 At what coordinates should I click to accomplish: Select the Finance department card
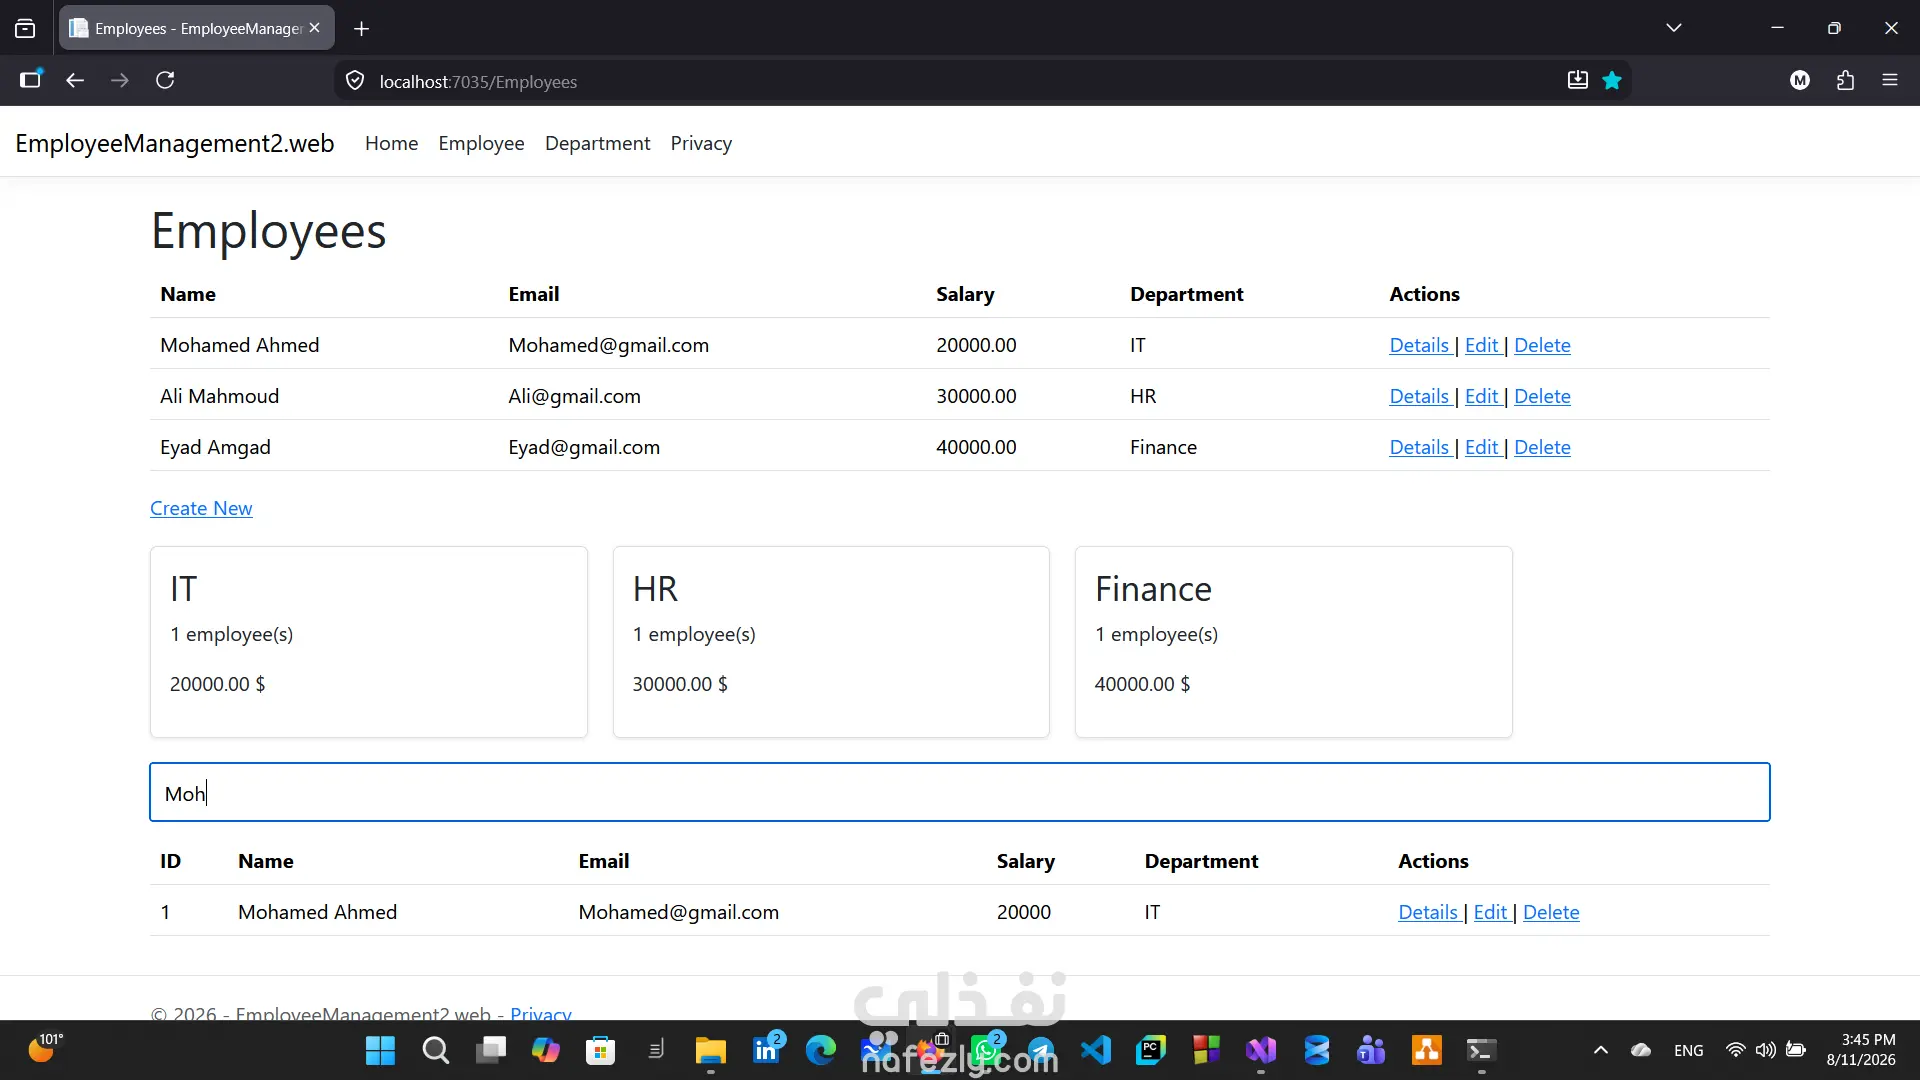point(1293,642)
